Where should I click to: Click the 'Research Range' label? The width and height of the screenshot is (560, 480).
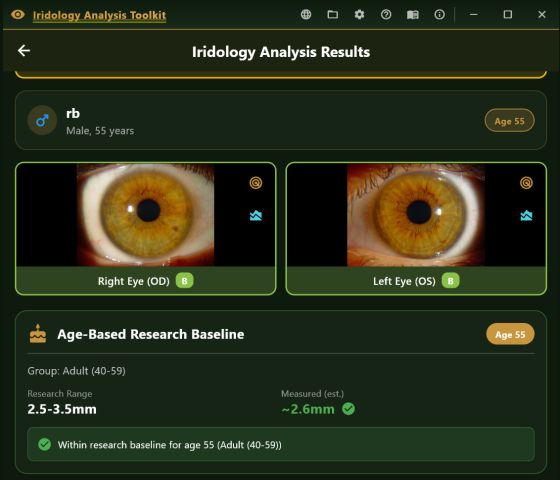(x=60, y=394)
